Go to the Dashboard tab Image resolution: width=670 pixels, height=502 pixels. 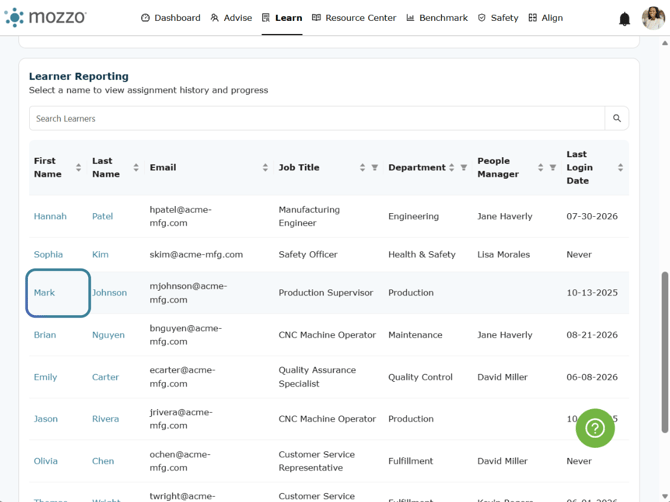tap(170, 18)
